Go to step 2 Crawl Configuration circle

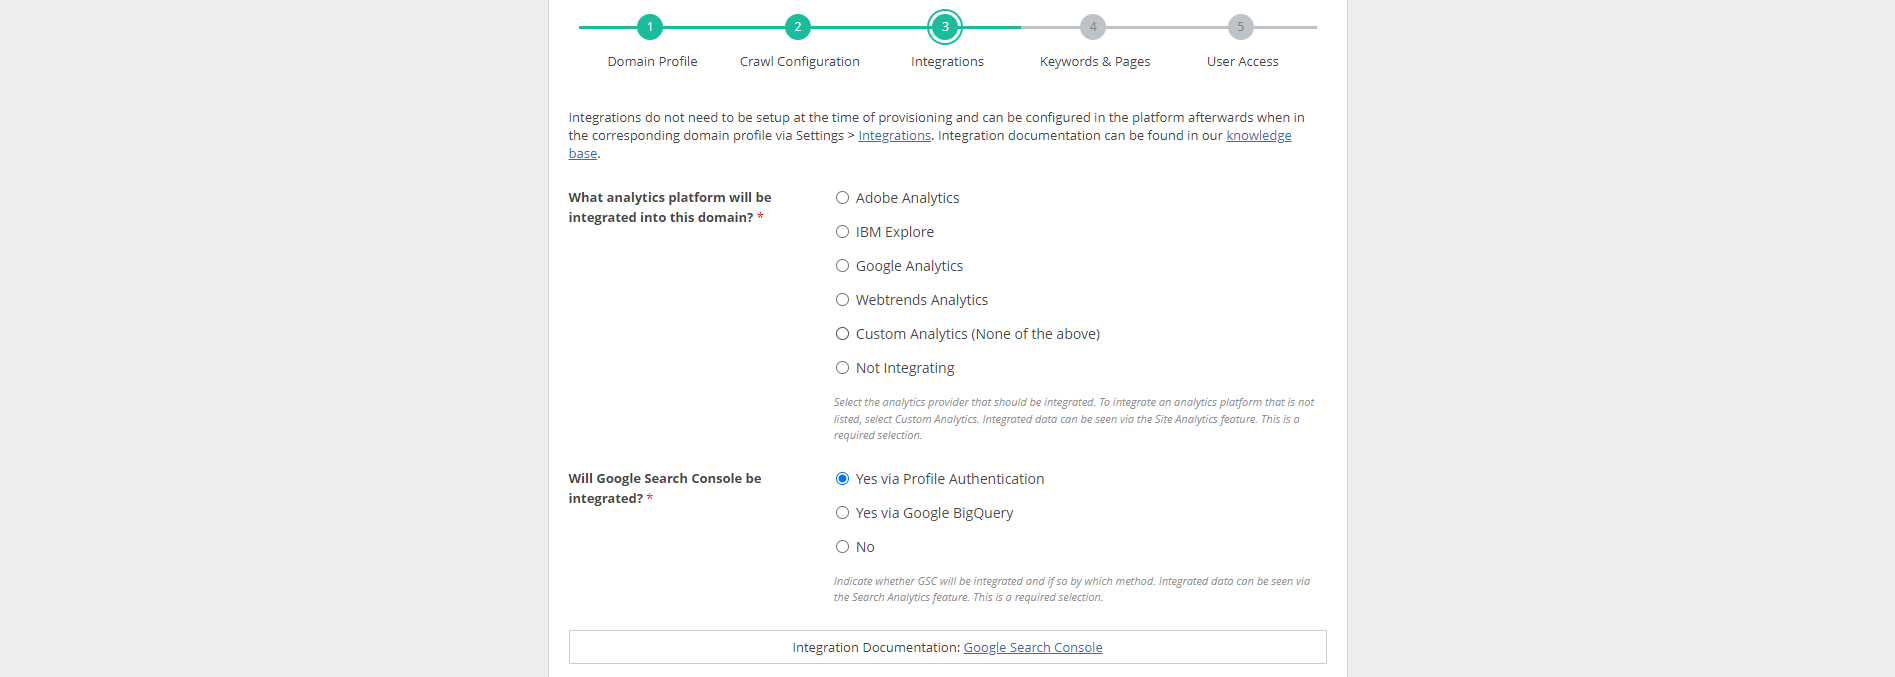[x=797, y=27]
